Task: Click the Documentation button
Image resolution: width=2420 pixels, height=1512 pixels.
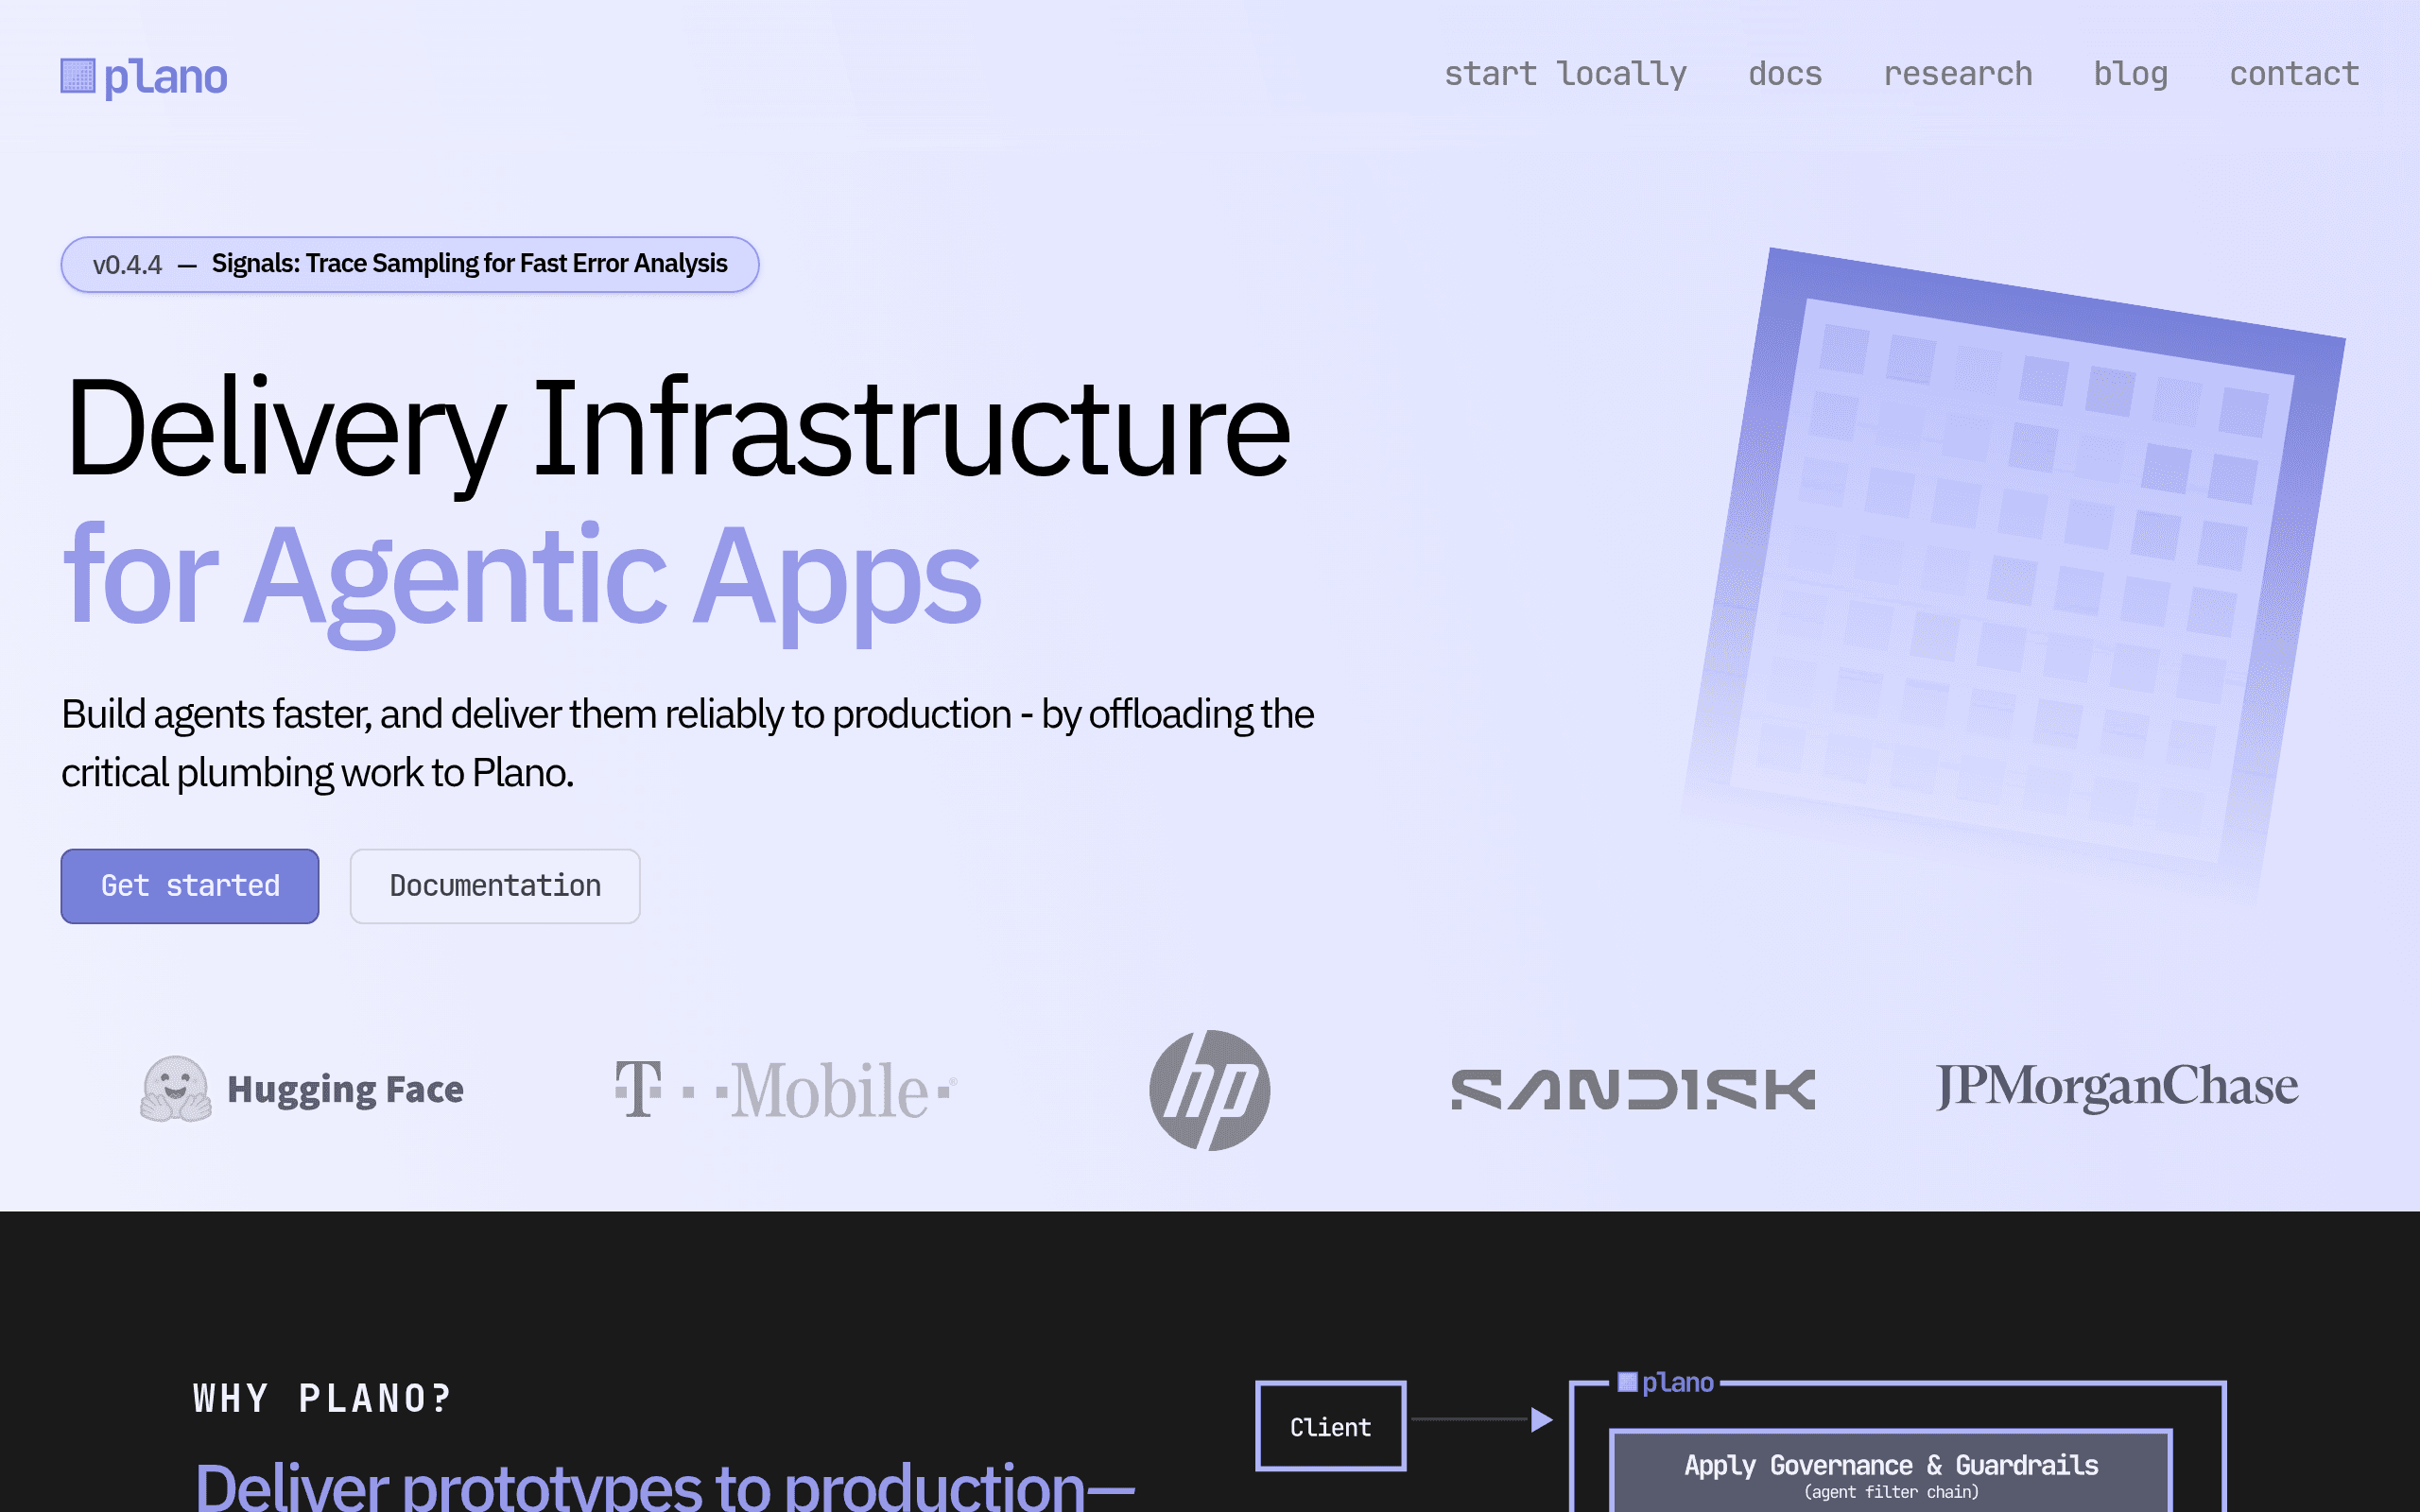Action: [495, 886]
